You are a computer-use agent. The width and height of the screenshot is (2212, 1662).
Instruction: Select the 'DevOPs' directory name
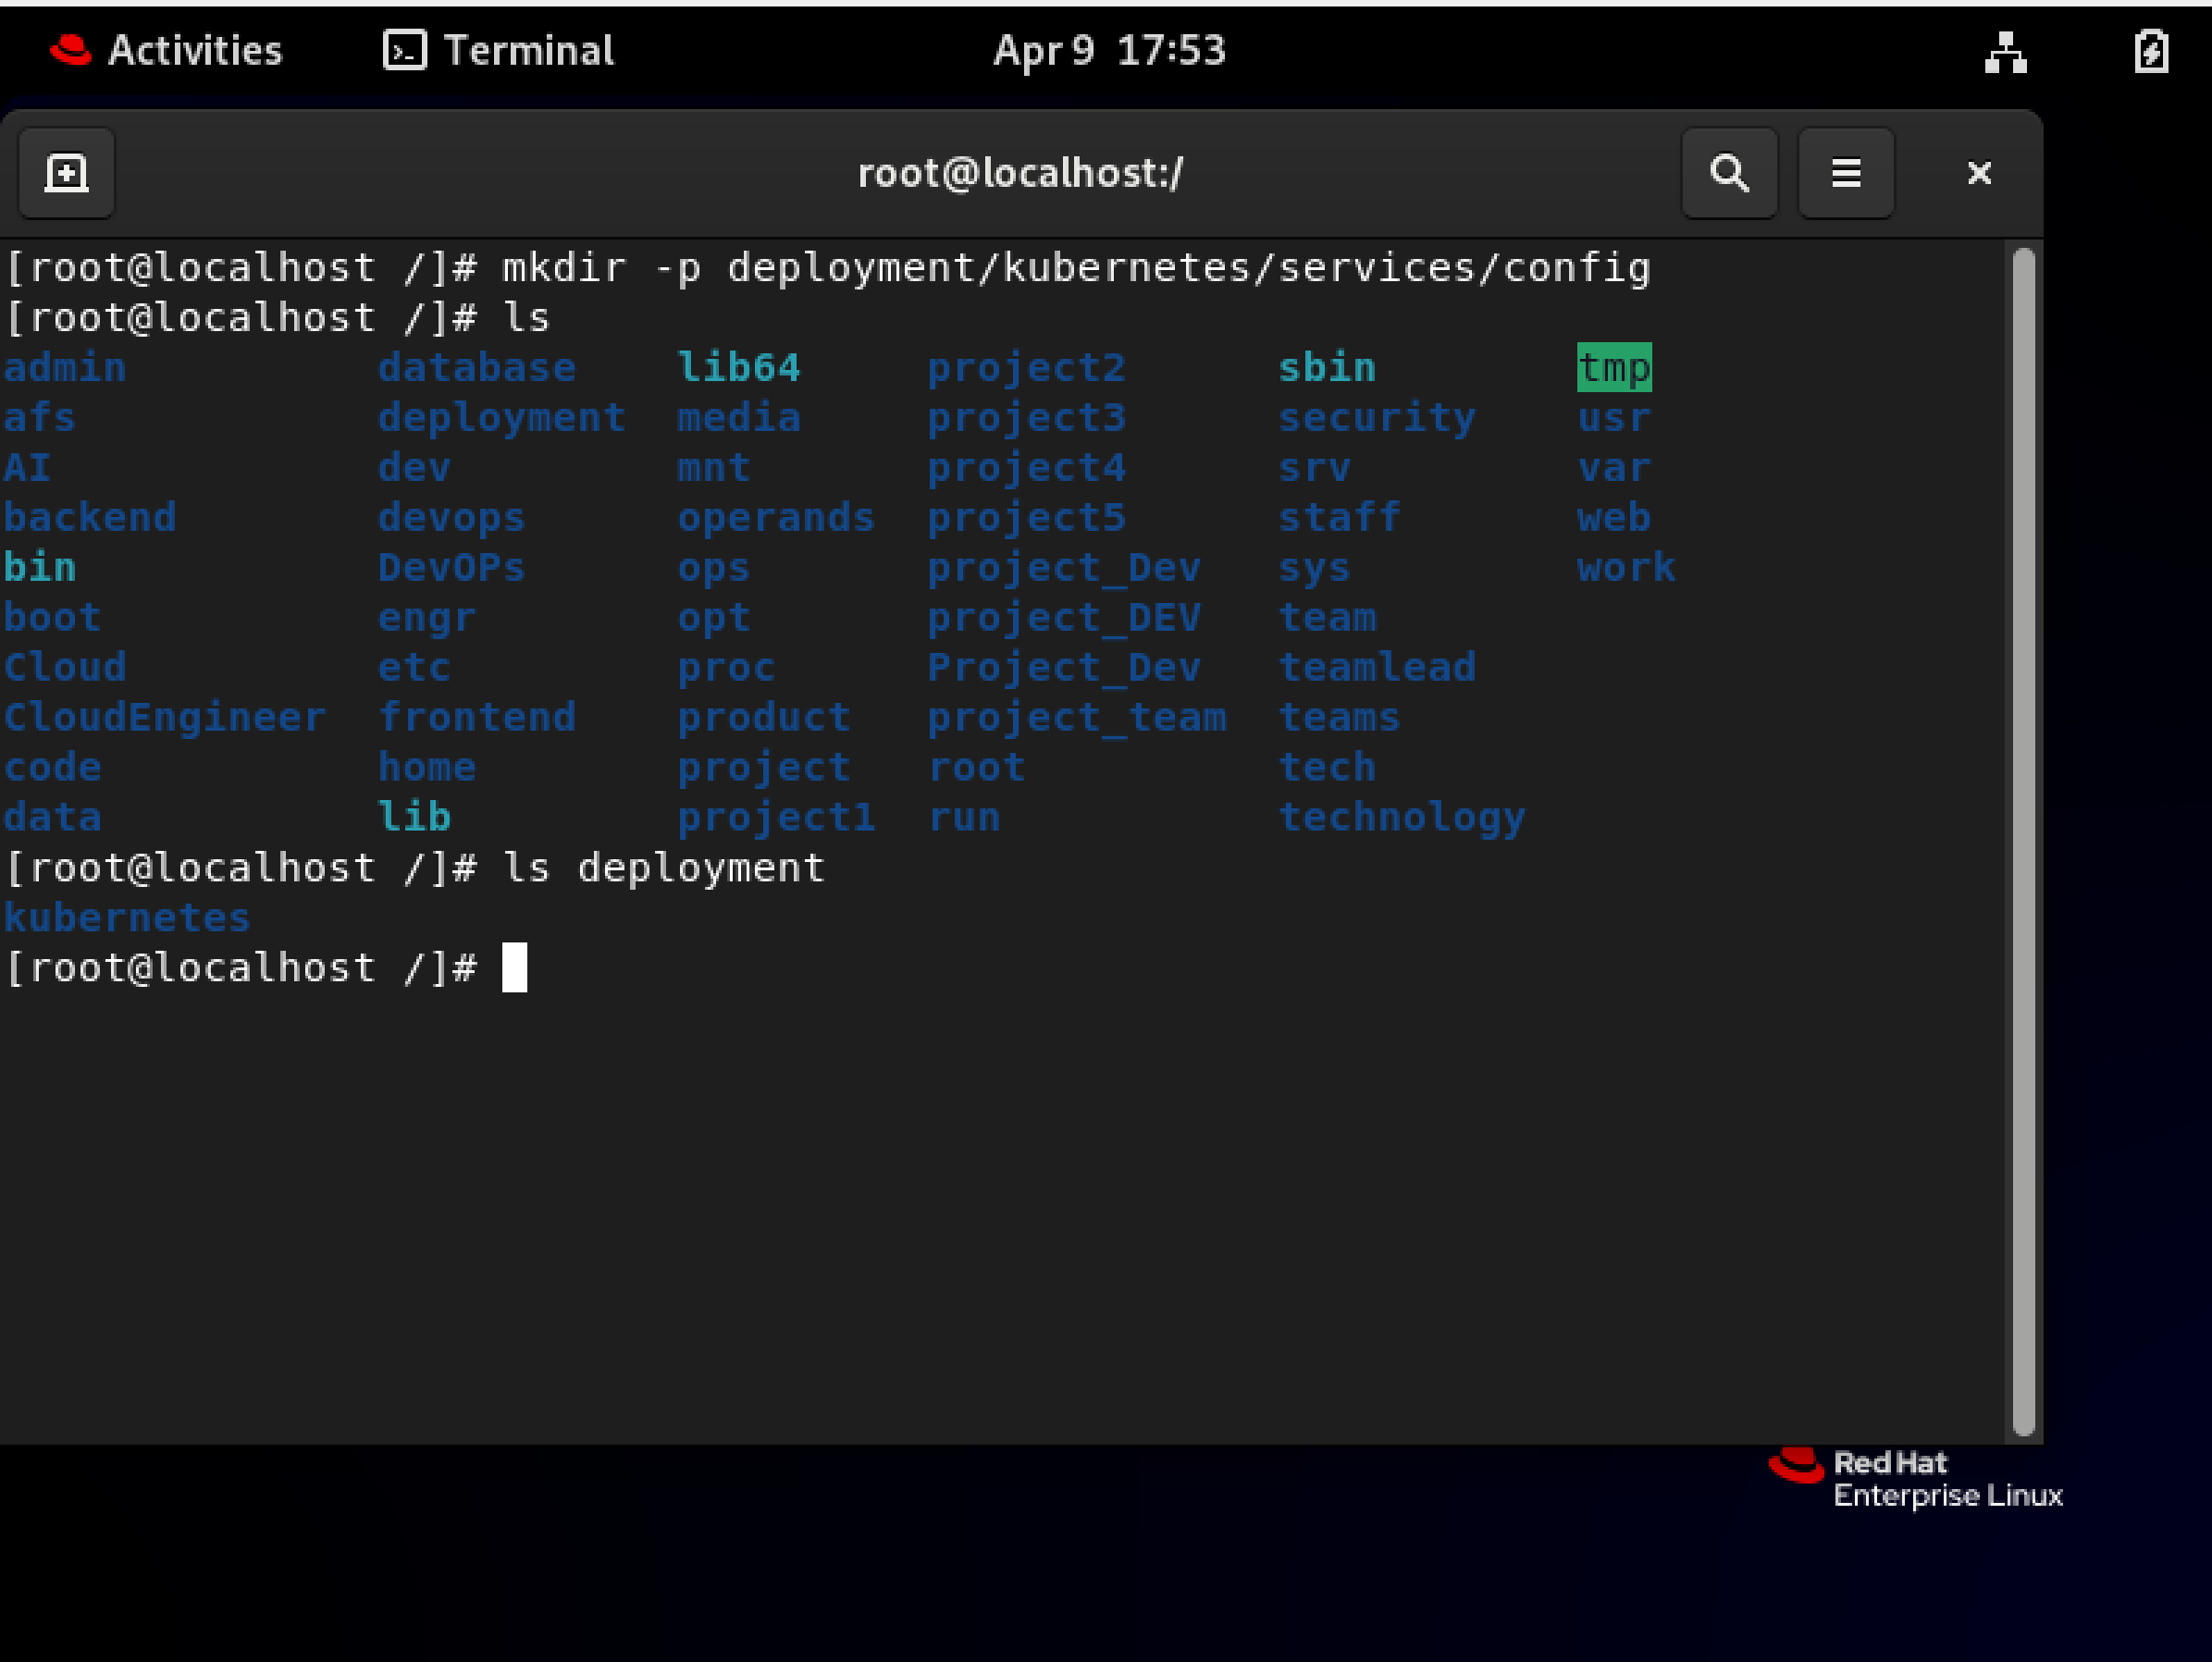tap(451, 567)
